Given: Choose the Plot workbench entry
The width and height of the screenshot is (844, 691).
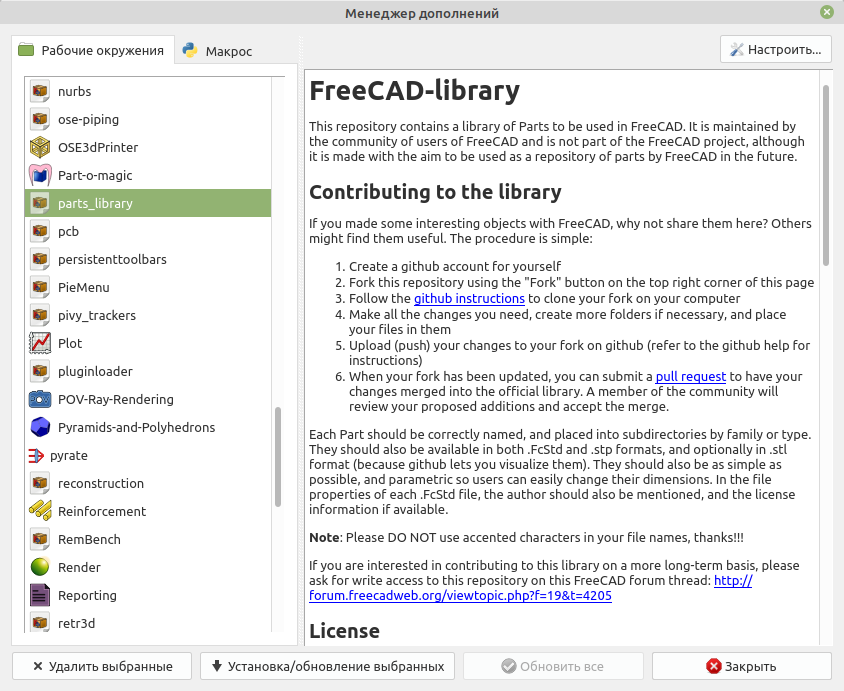Looking at the screenshot, I should [x=148, y=343].
